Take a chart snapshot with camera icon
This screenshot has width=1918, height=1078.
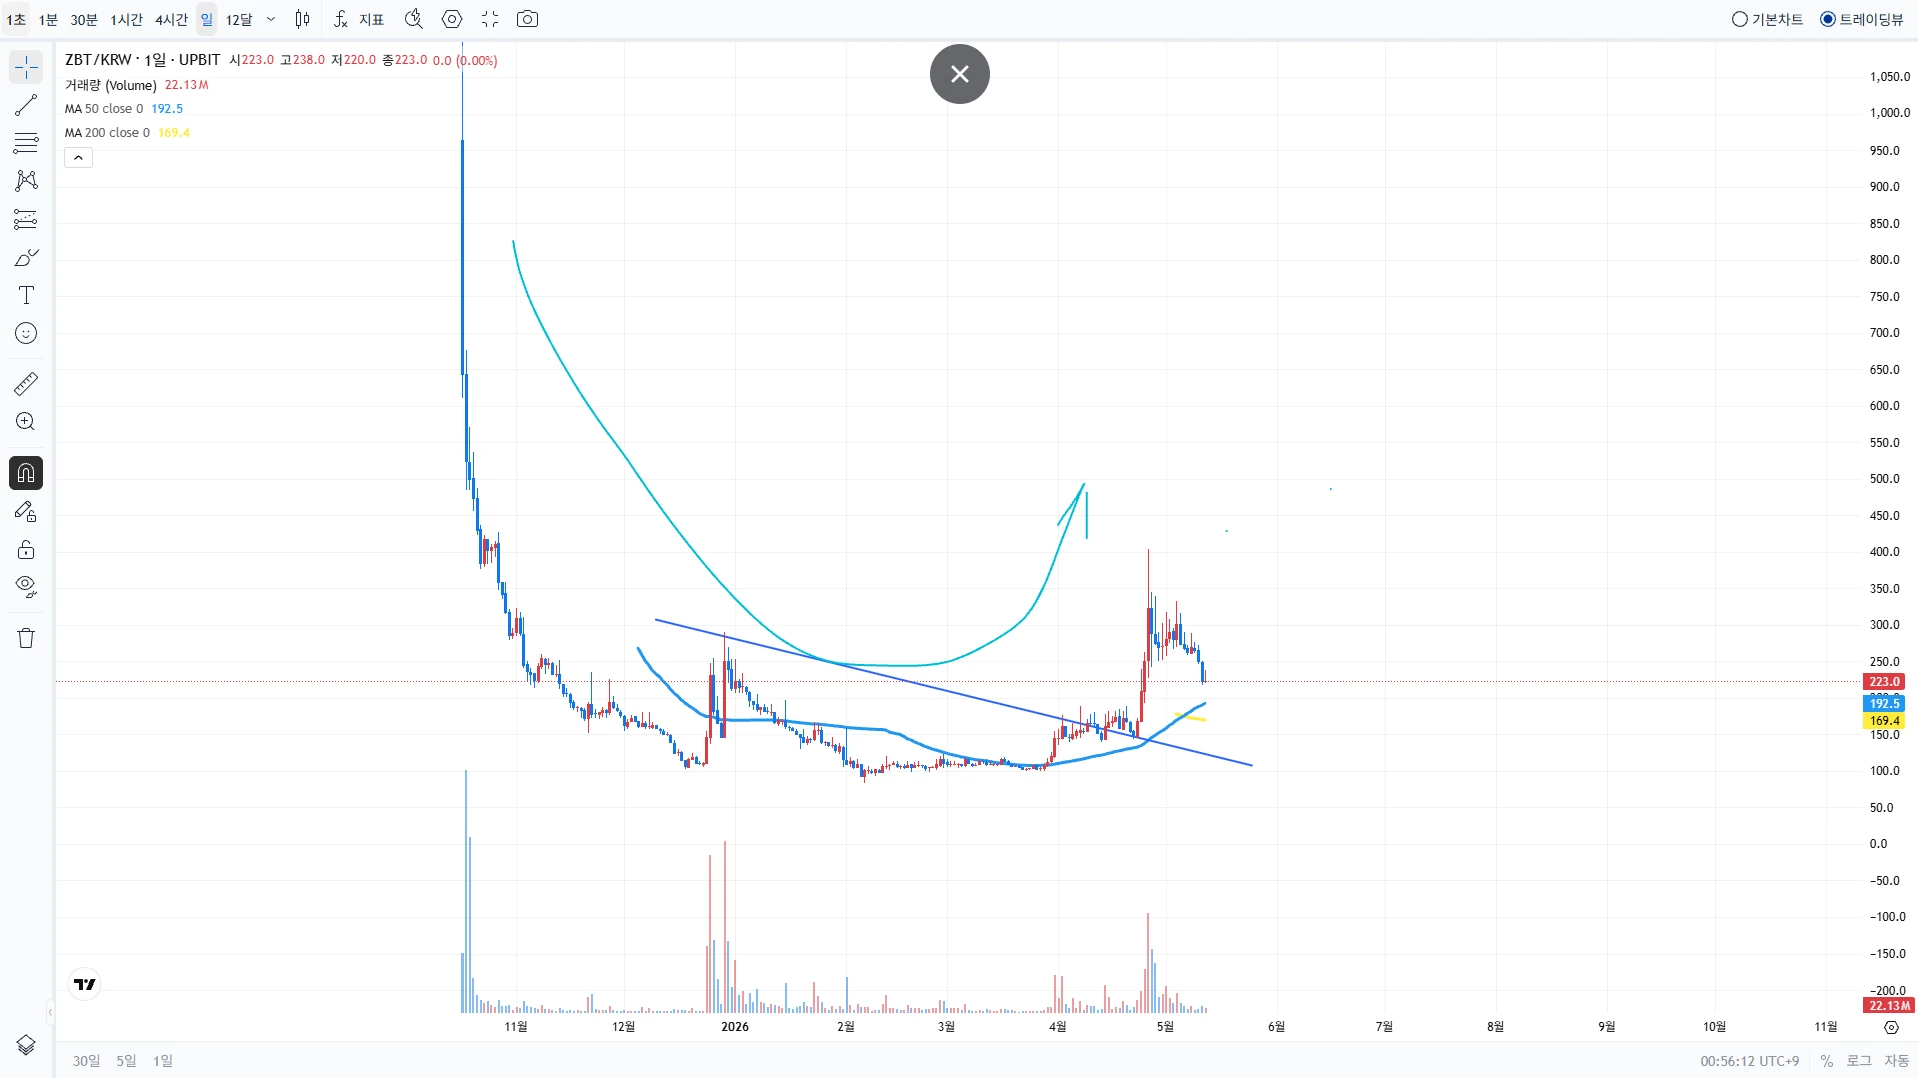pos(528,19)
